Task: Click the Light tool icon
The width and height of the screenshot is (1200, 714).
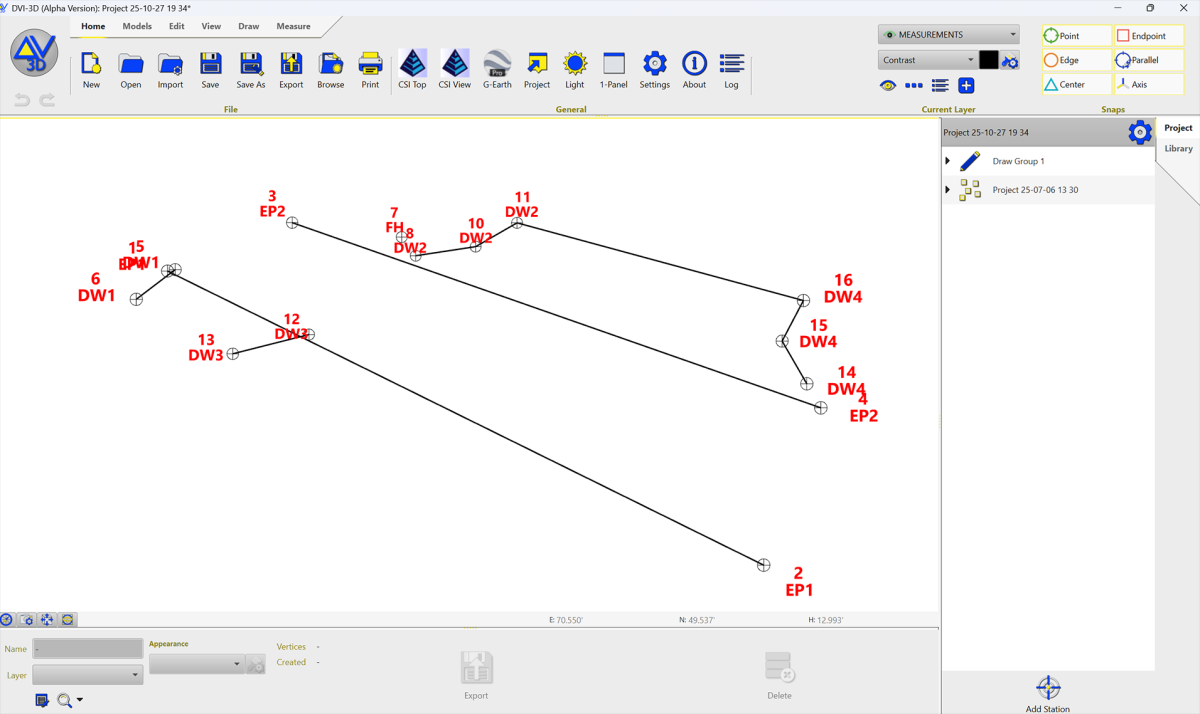Action: click(x=575, y=64)
